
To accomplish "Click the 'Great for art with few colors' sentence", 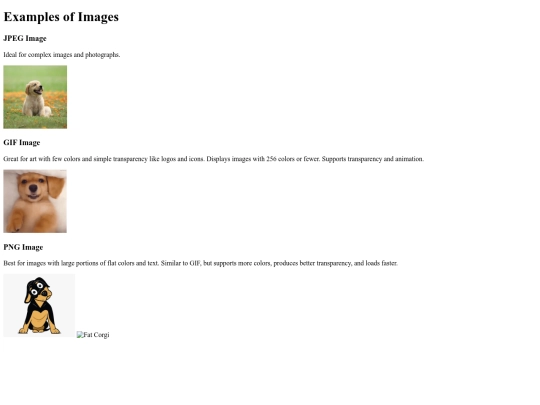I will (x=104, y=159).
